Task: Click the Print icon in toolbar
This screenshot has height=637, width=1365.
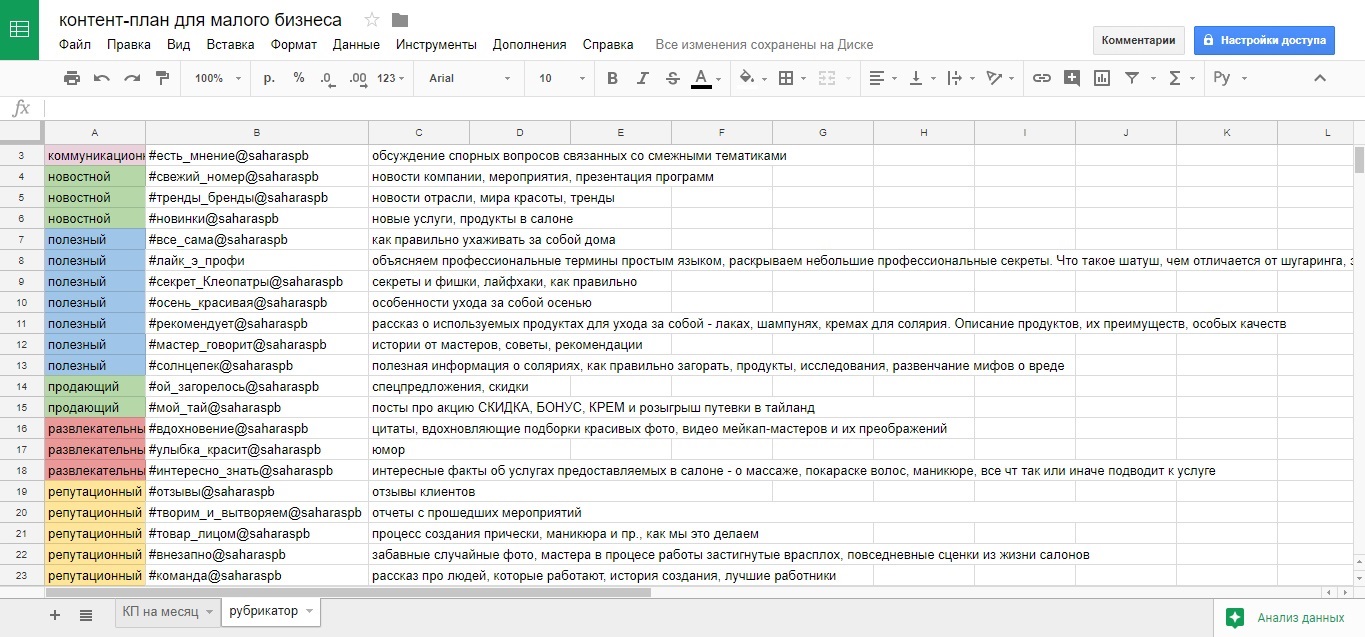Action: pos(72,78)
